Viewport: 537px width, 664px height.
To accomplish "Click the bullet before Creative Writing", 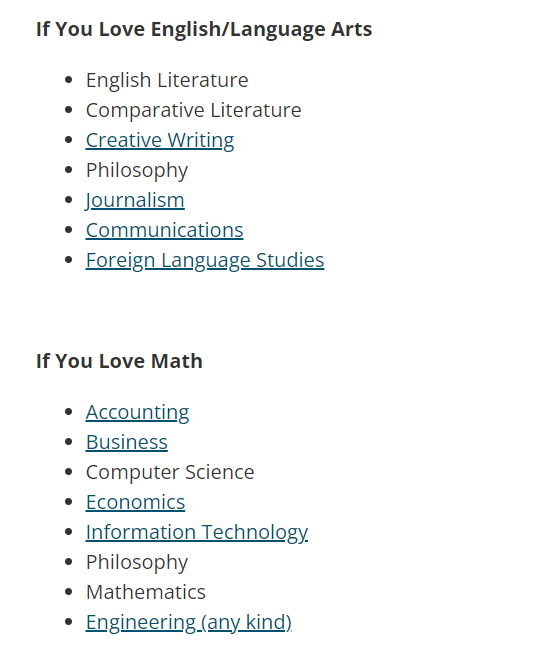I will [x=69, y=140].
